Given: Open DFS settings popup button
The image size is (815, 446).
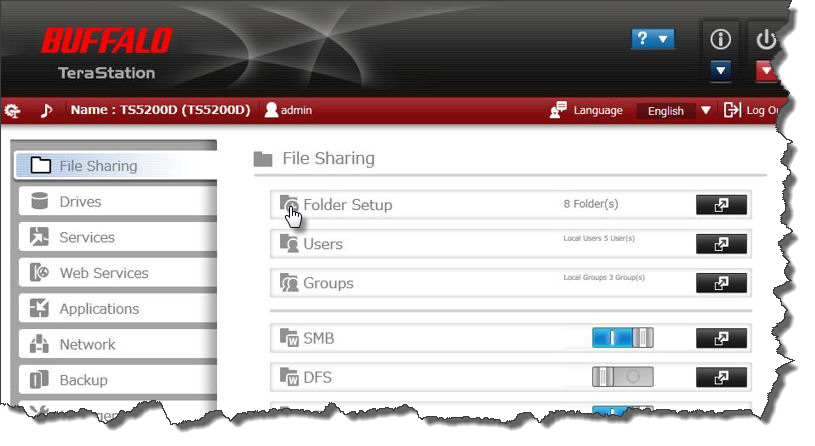Looking at the screenshot, I should pyautogui.click(x=721, y=377).
